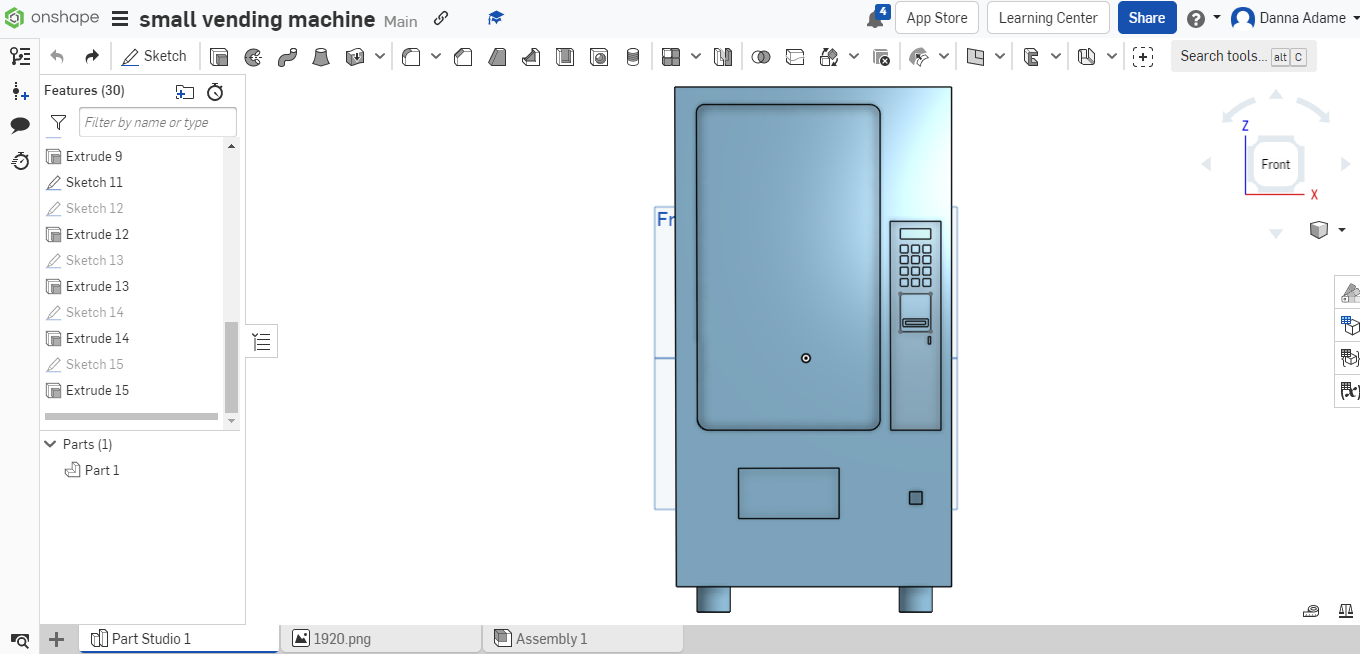Collapse the Parts section
This screenshot has height=654, width=1360.
point(50,444)
